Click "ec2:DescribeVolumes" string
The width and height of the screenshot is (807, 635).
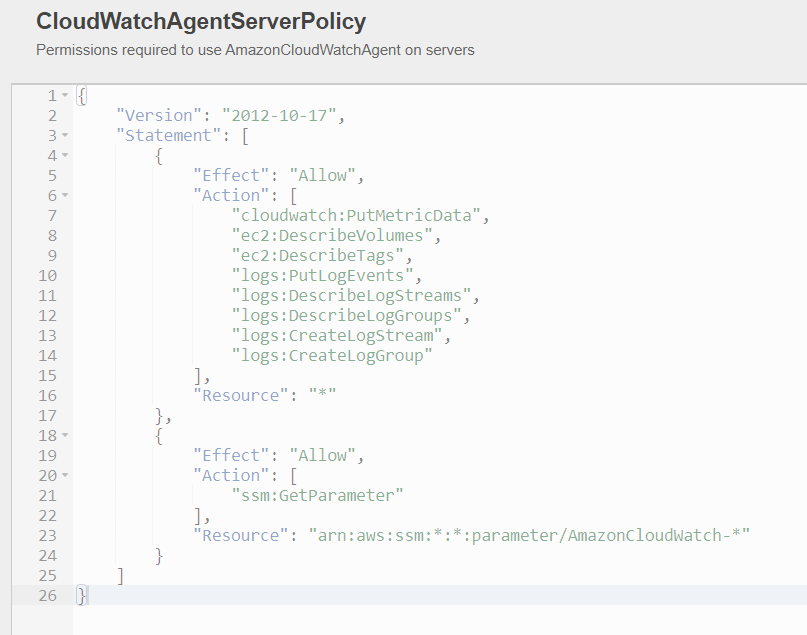[332, 235]
